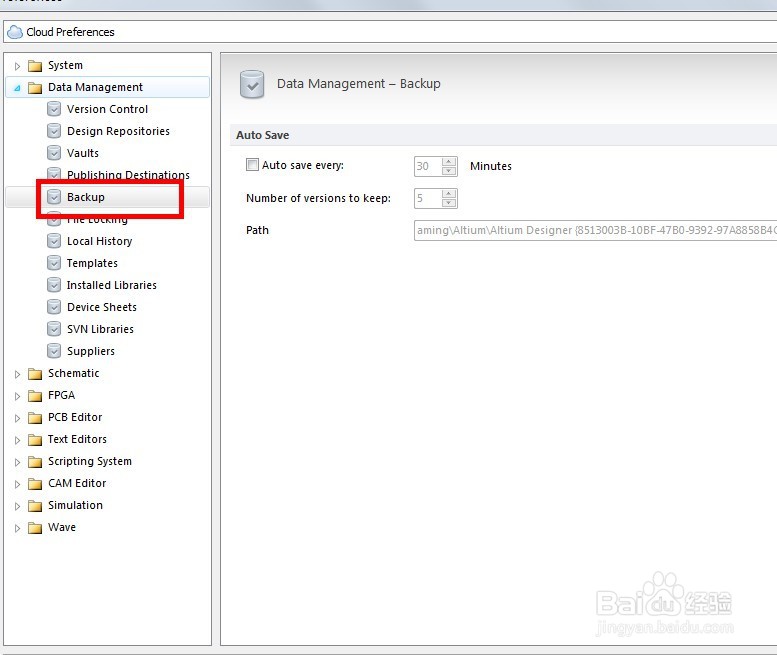Click the backup Path text field
Screen dimensions: 777x655
[595, 230]
